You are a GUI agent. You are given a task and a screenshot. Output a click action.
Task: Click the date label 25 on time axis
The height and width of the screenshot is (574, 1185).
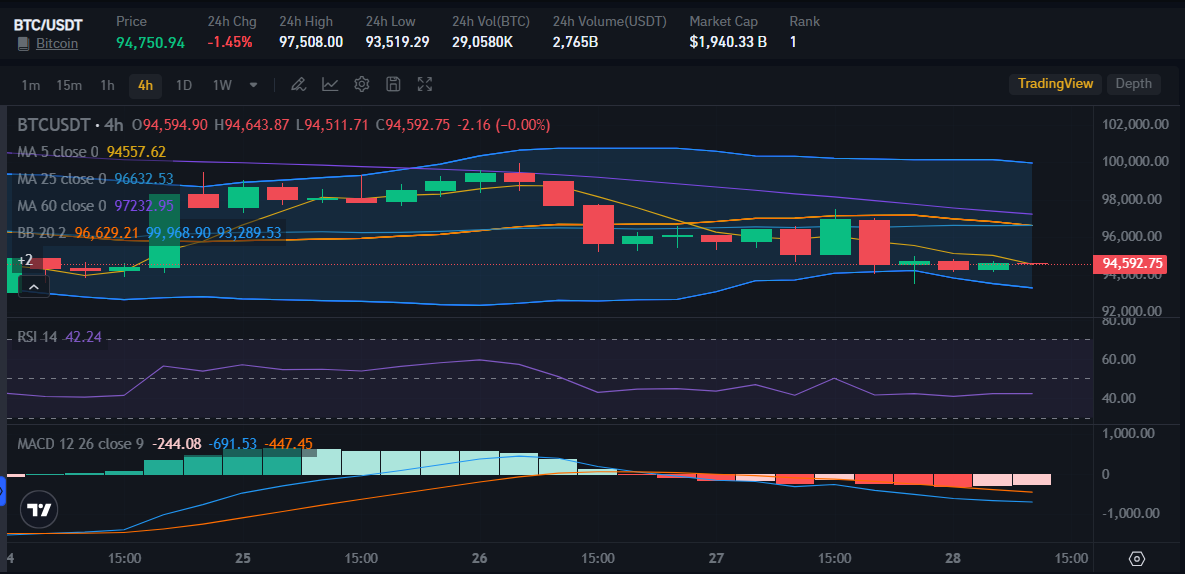click(x=243, y=559)
